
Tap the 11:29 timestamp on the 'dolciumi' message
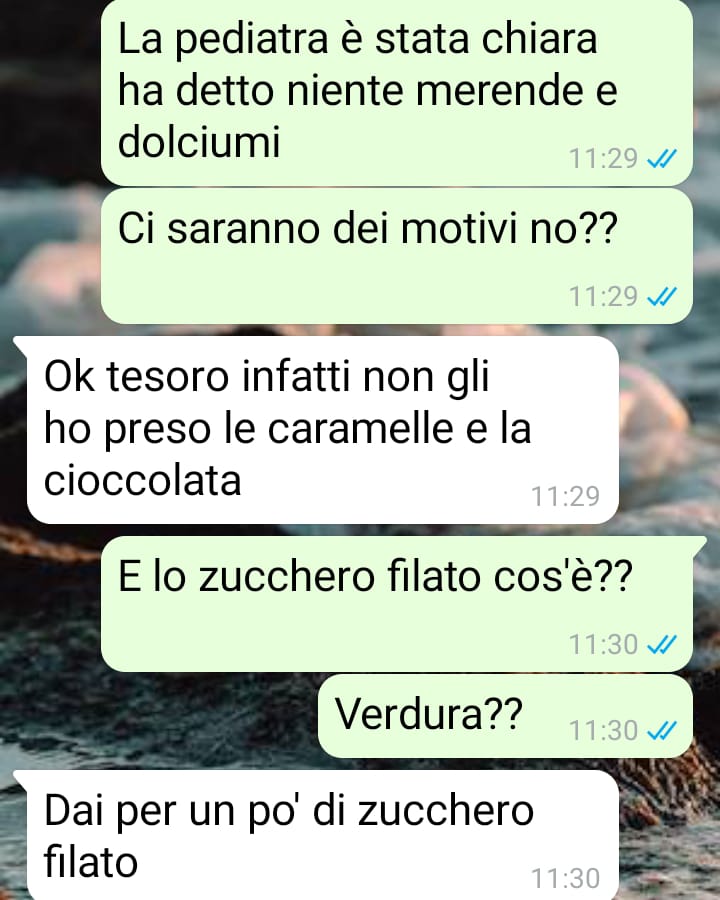pos(603,158)
